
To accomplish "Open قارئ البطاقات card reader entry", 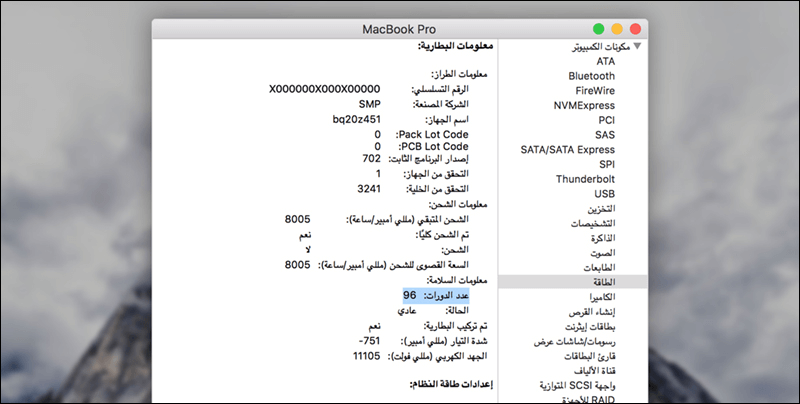I will [x=590, y=356].
